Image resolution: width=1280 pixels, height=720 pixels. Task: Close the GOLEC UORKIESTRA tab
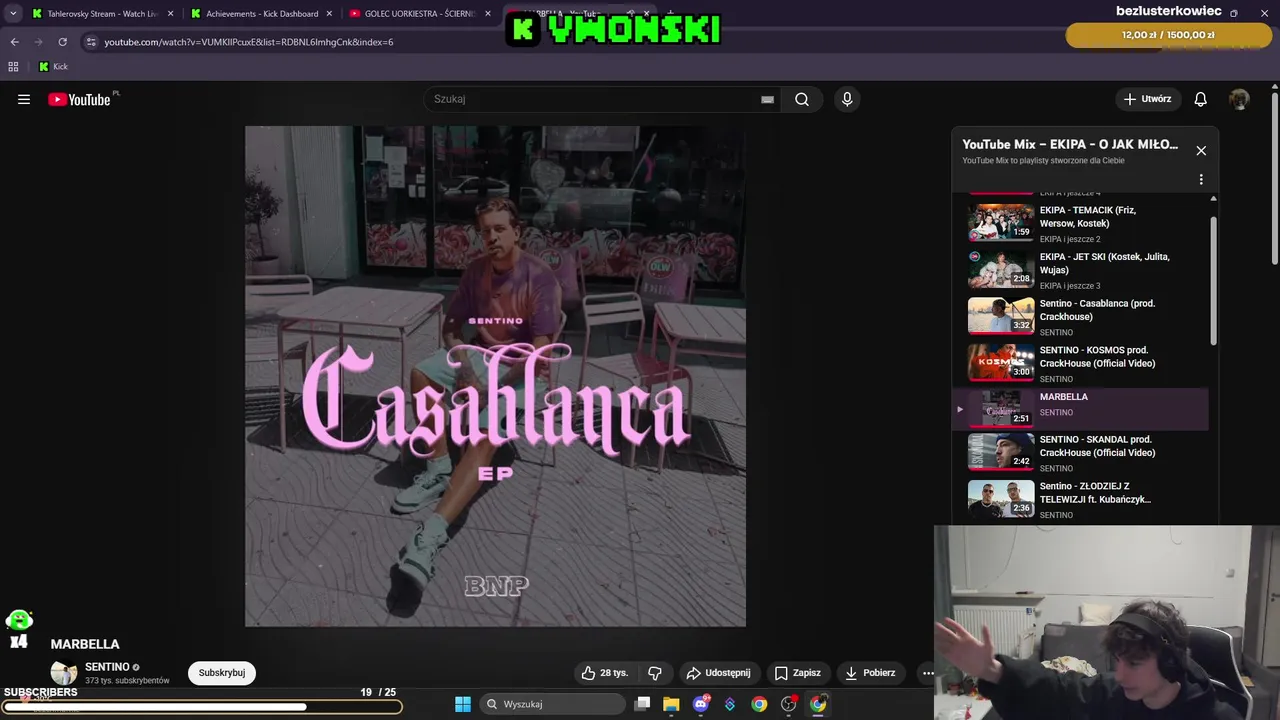tap(488, 14)
